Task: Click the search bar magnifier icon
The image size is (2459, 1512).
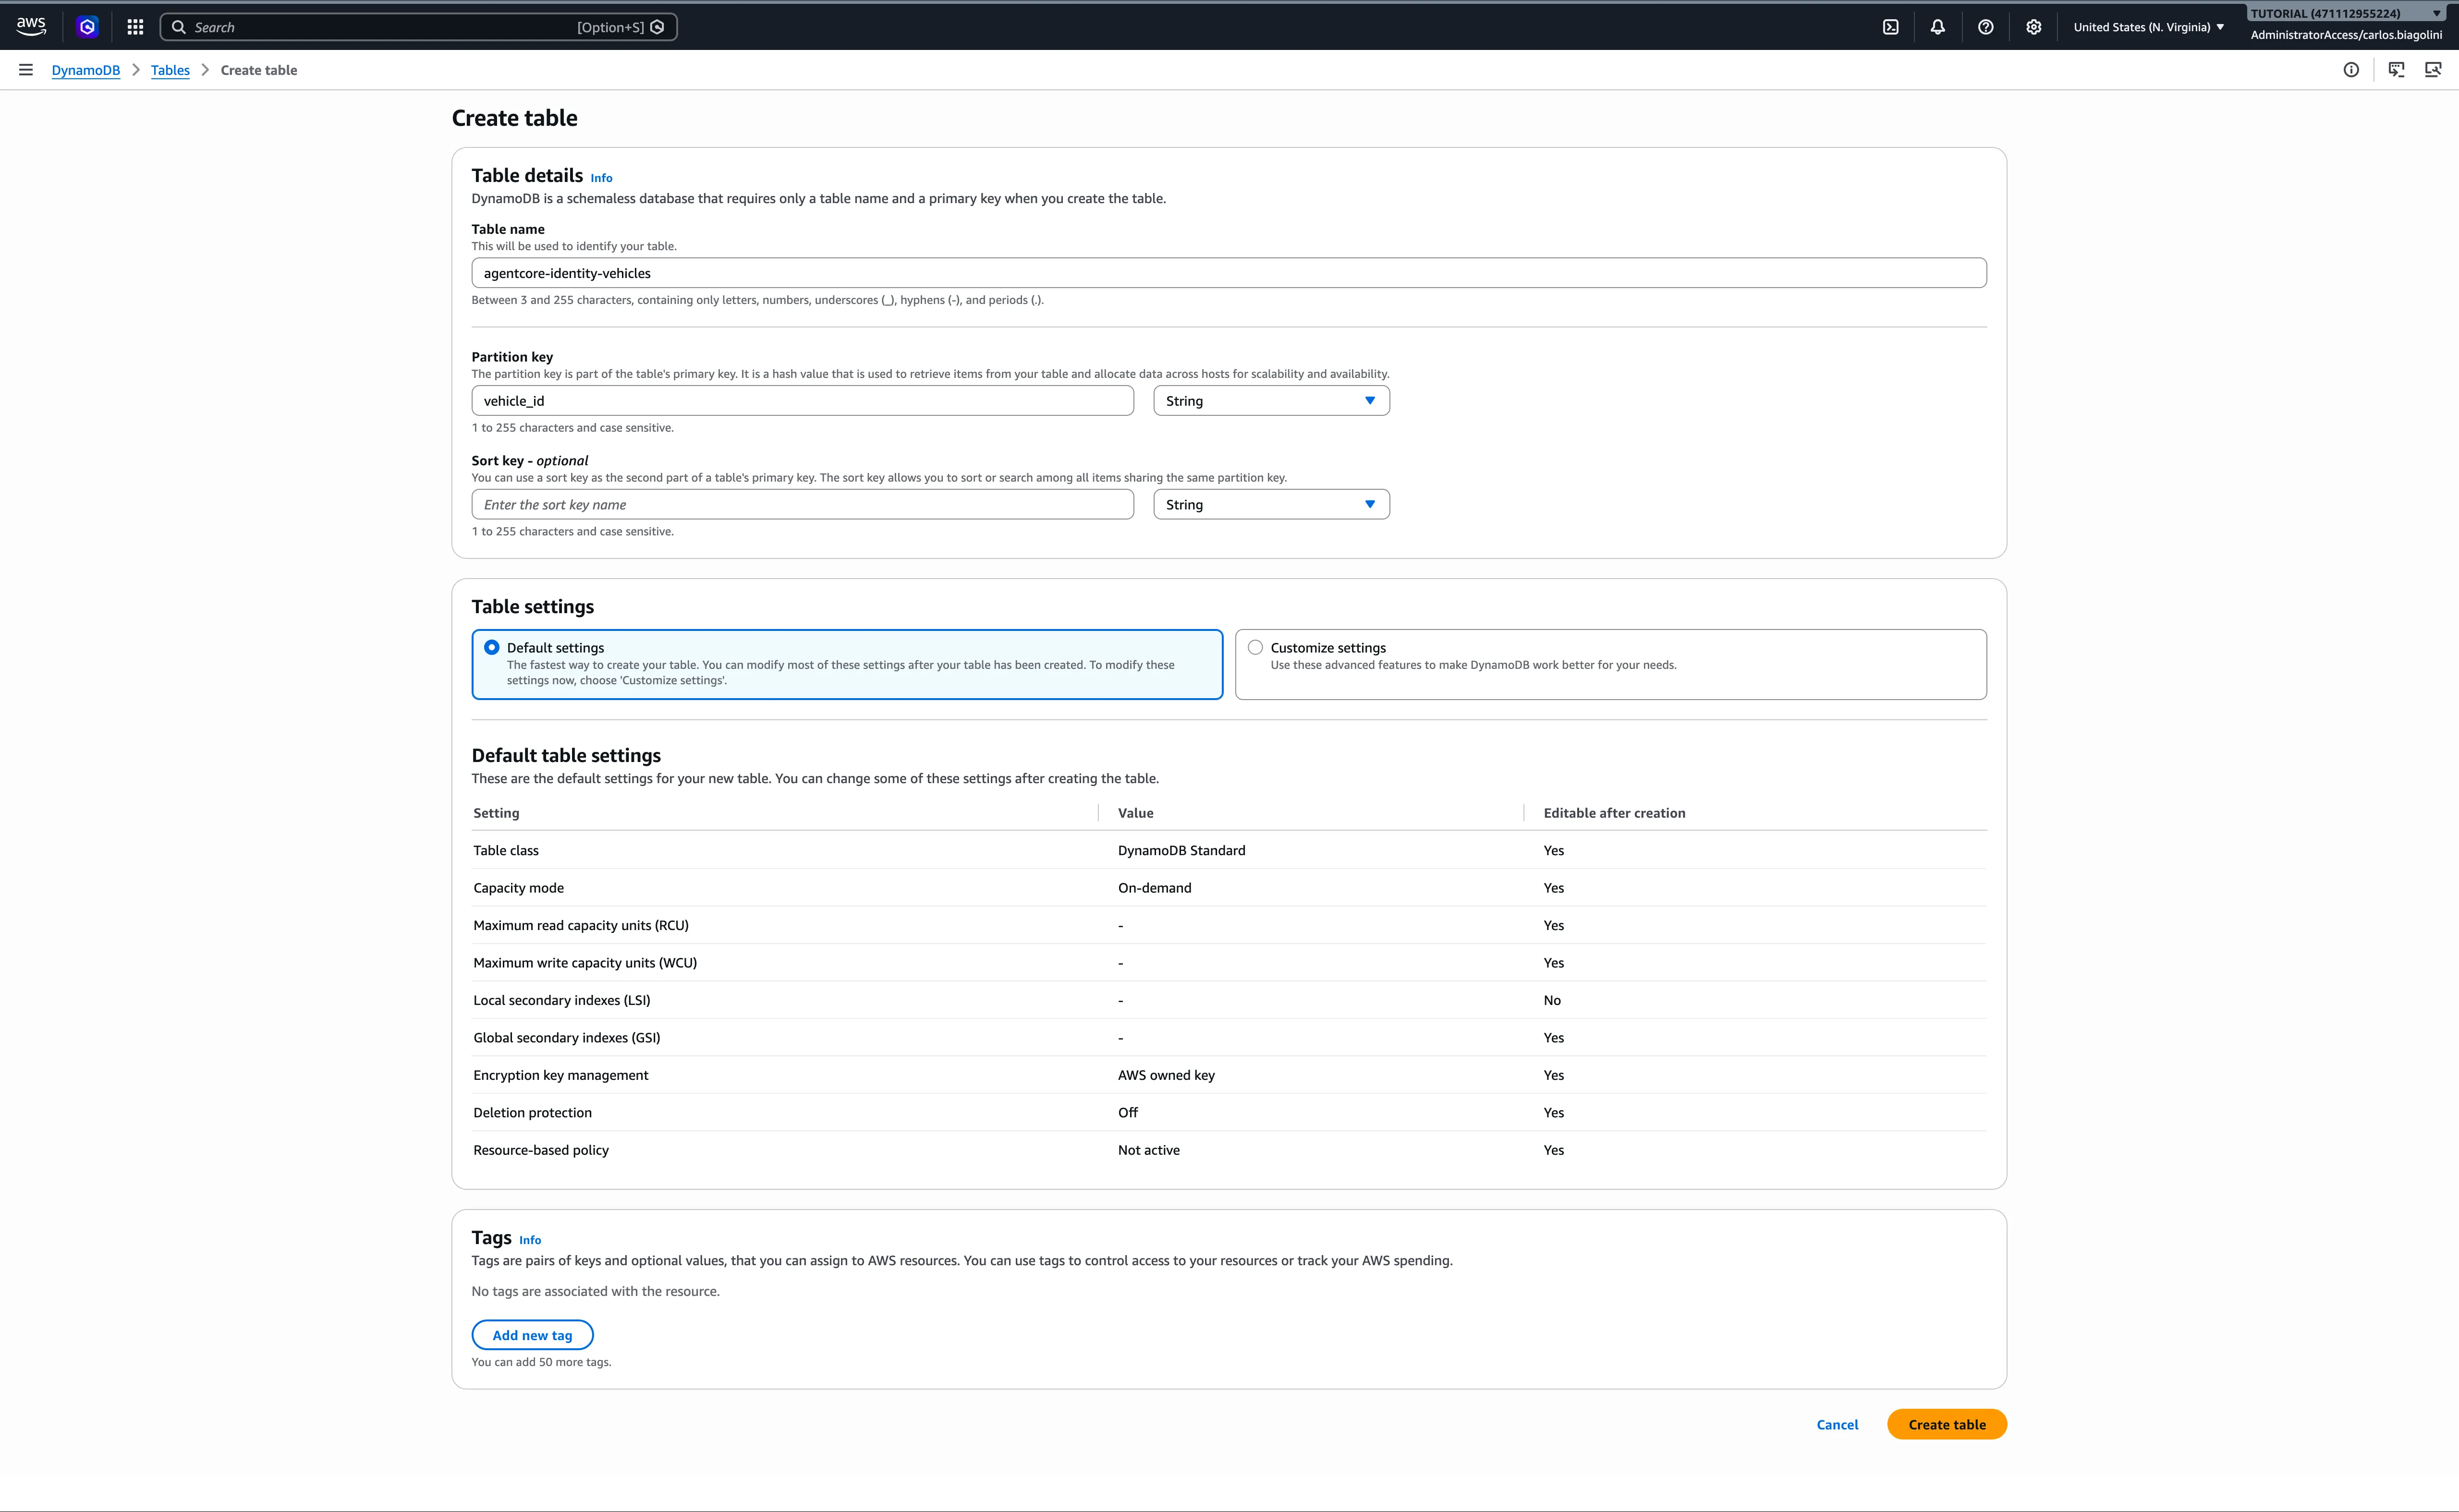Action: (179, 27)
